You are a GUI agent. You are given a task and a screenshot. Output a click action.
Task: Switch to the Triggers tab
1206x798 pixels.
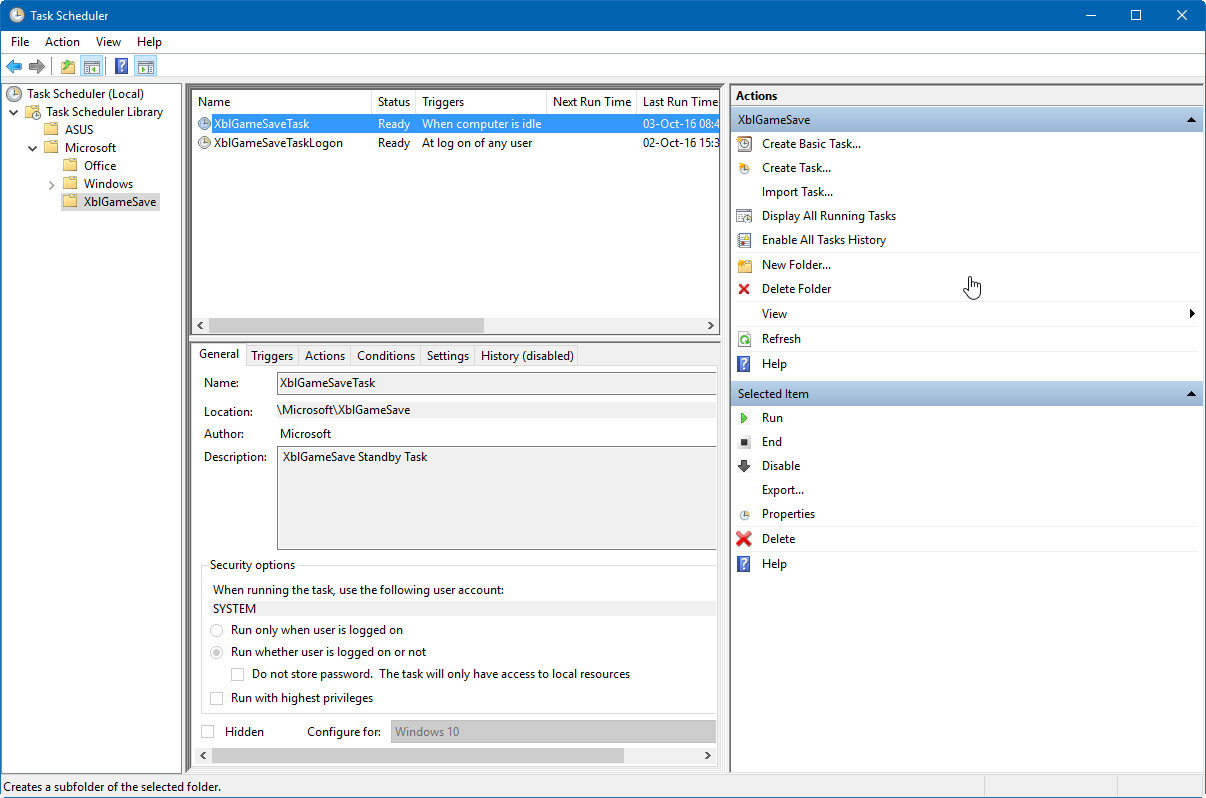tap(272, 356)
